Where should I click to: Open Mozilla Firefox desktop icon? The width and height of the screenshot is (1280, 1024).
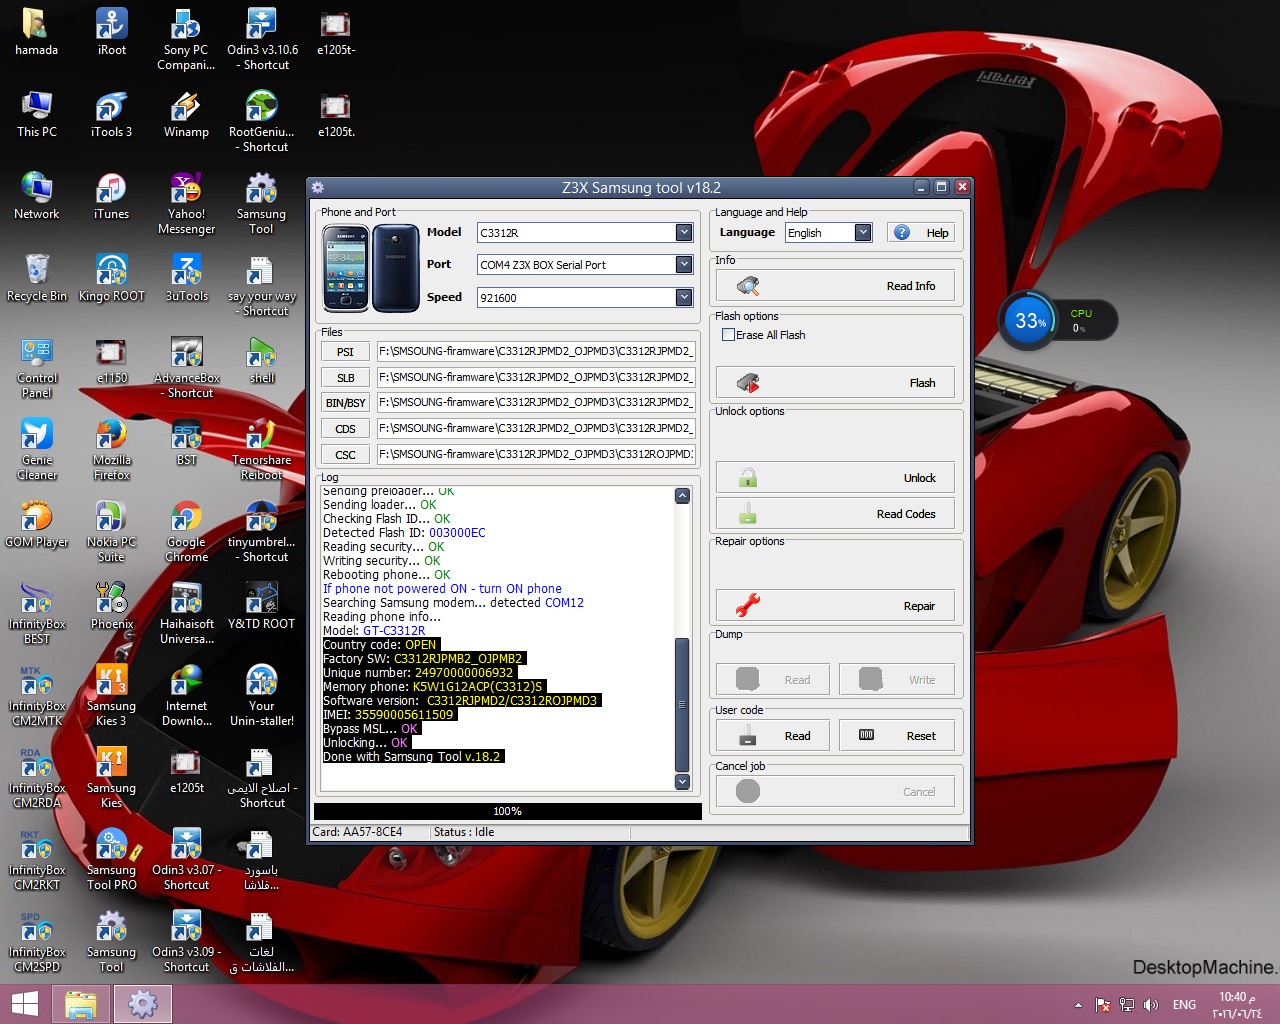111,449
